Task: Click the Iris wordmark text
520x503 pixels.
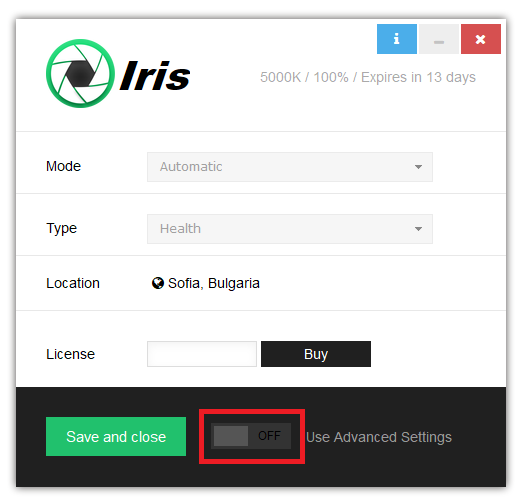Action: (x=155, y=76)
